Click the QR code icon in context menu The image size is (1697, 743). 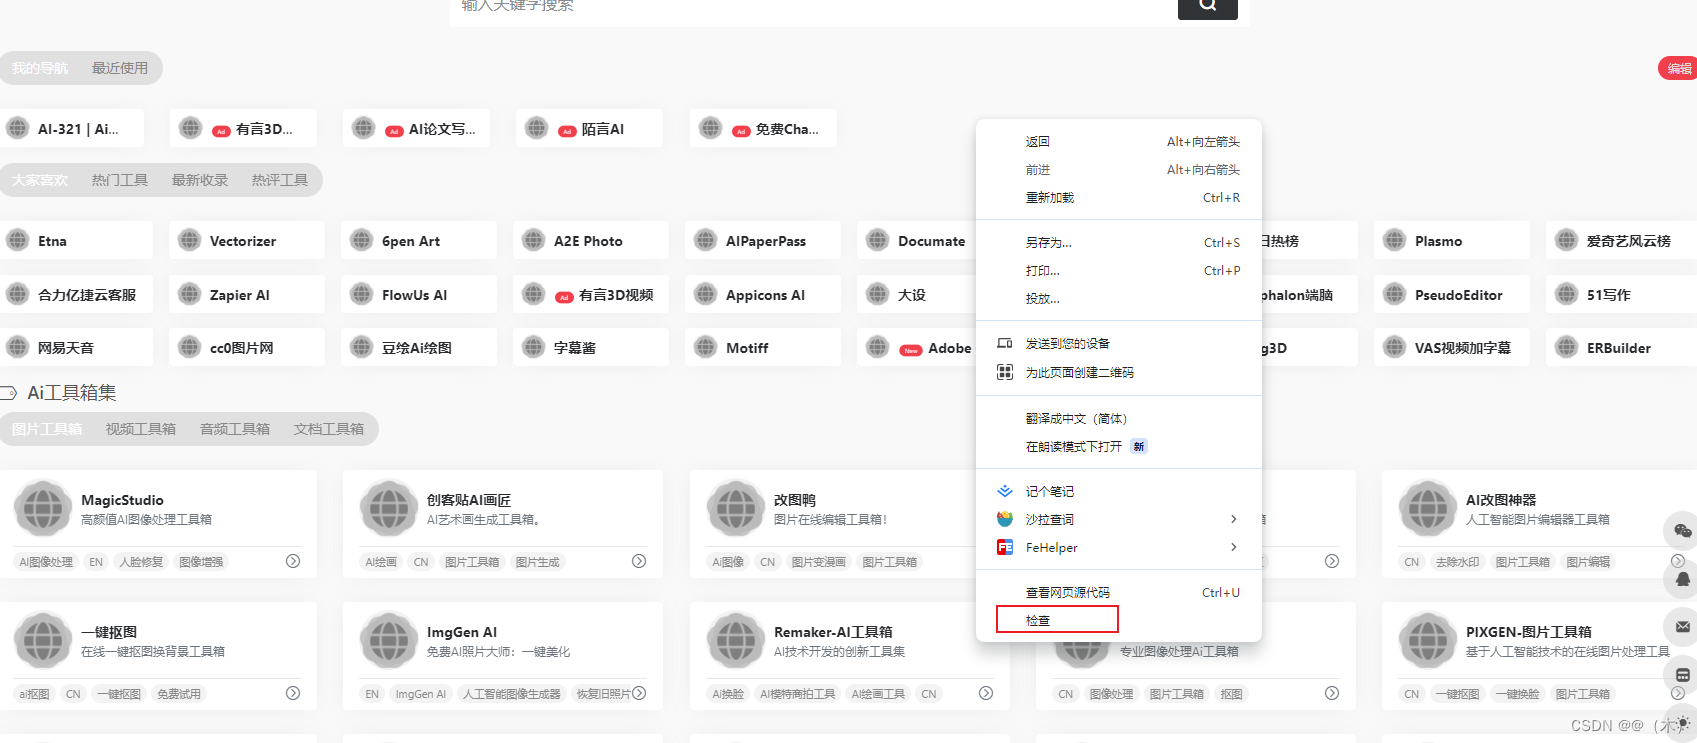click(x=1005, y=372)
